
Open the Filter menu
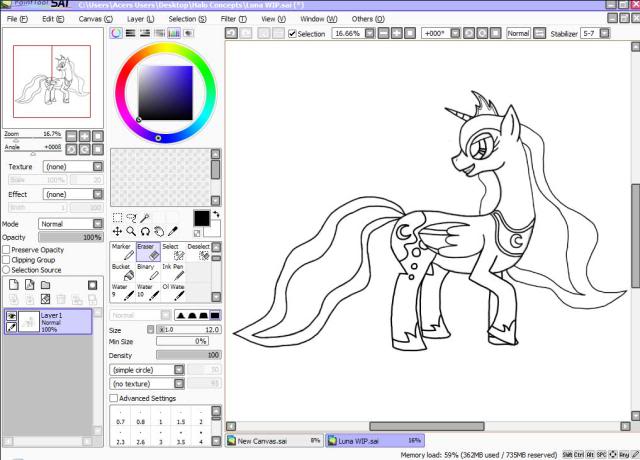[x=233, y=19]
